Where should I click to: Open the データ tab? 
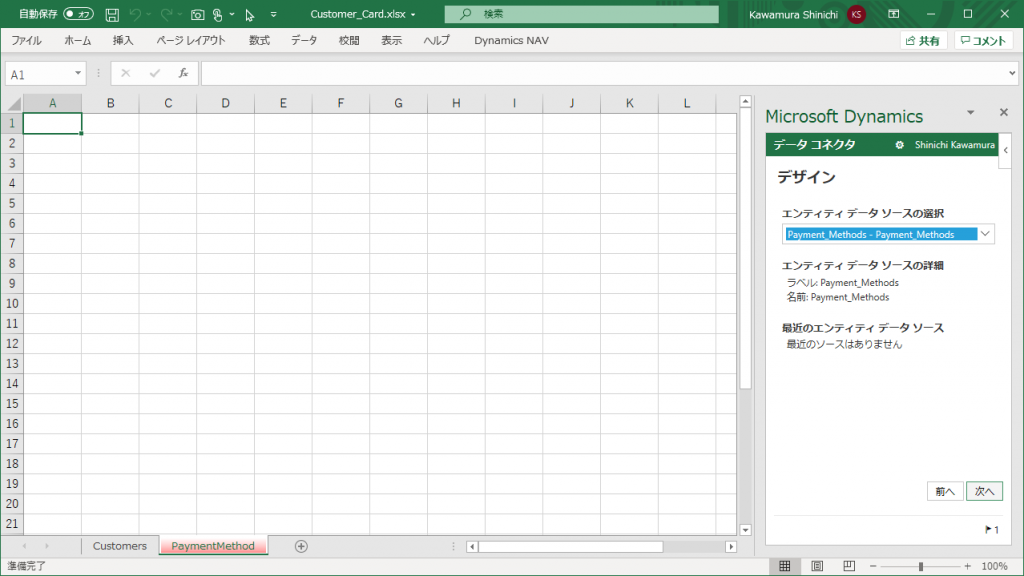coord(304,40)
